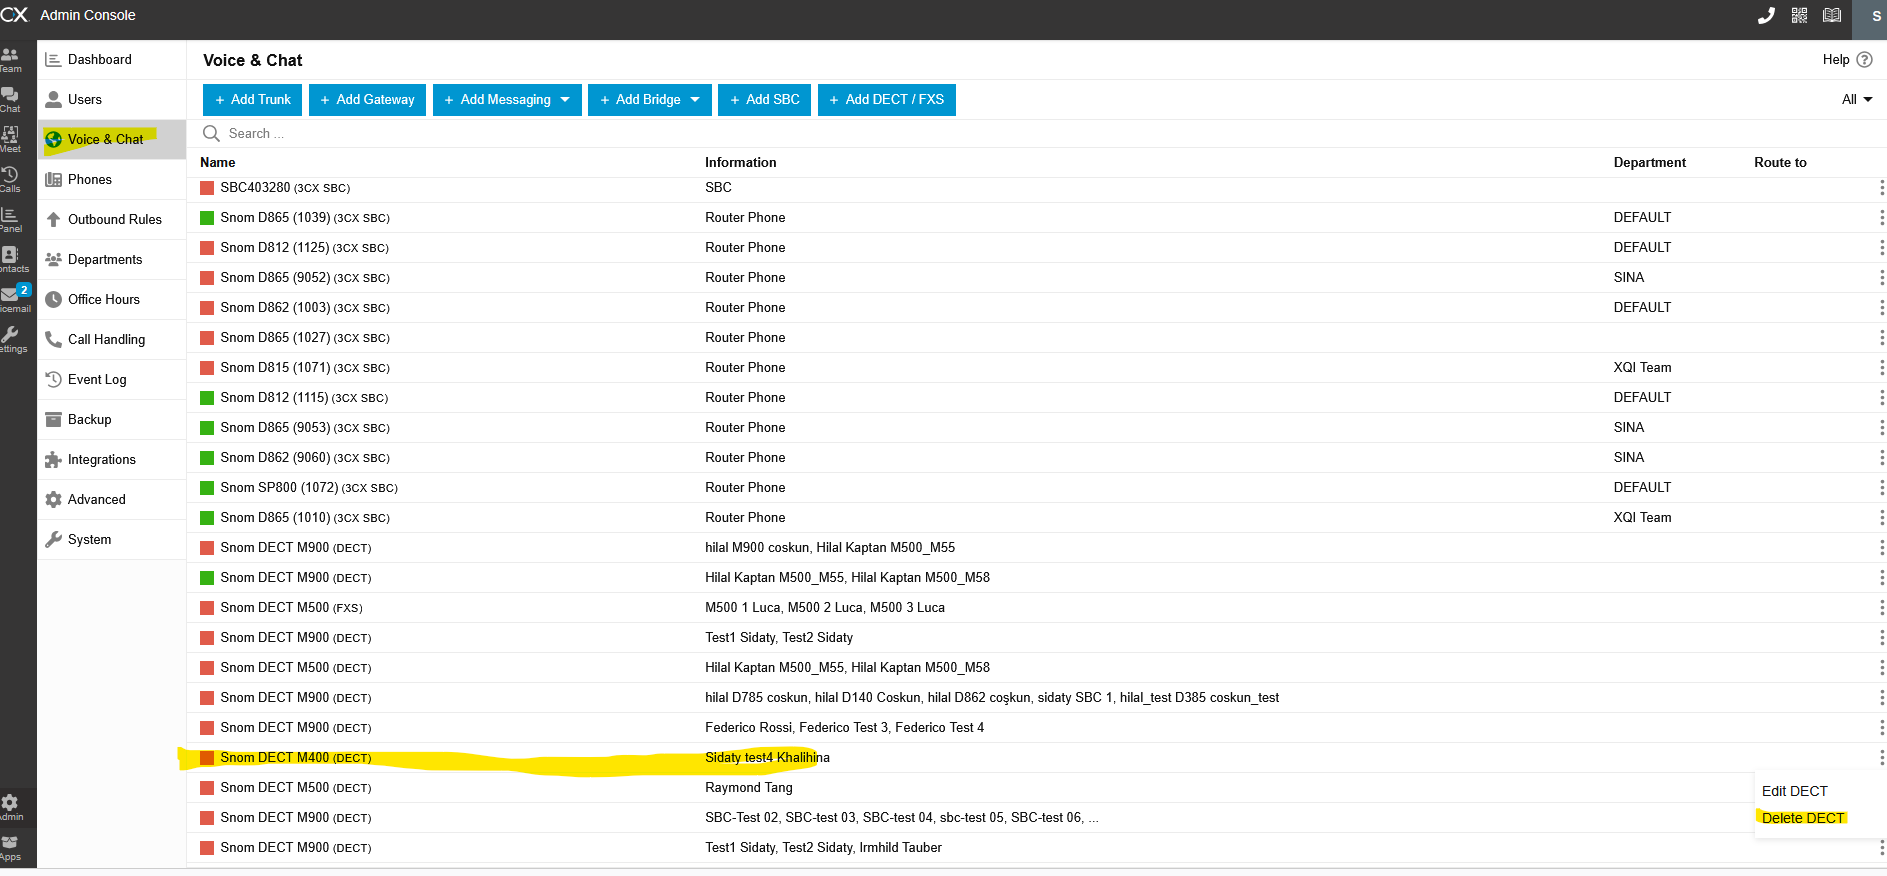This screenshot has width=1887, height=876.
Task: Select row Snom D865 (9053)
Action: tap(1036, 428)
